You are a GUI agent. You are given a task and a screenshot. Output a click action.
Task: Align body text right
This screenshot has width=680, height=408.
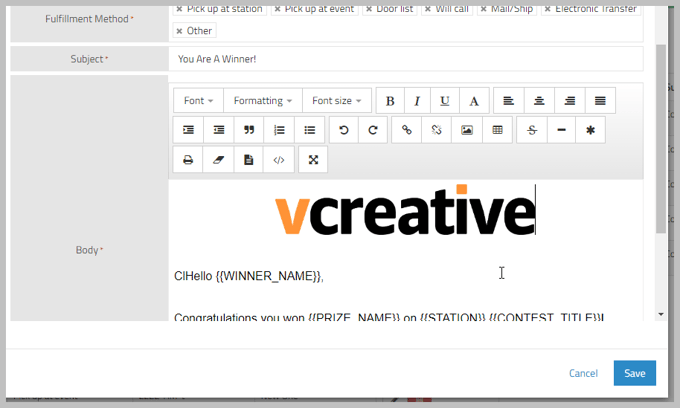(x=569, y=101)
